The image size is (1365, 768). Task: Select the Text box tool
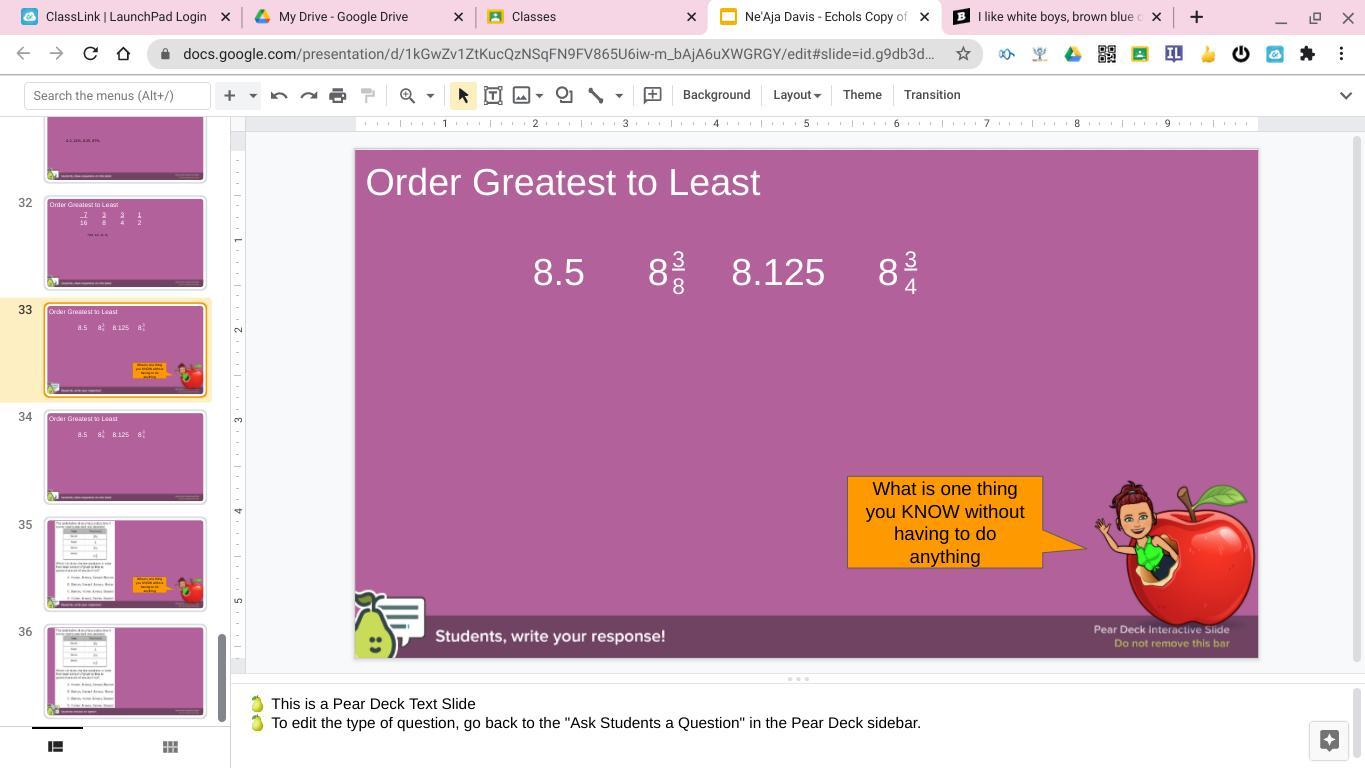click(x=493, y=95)
